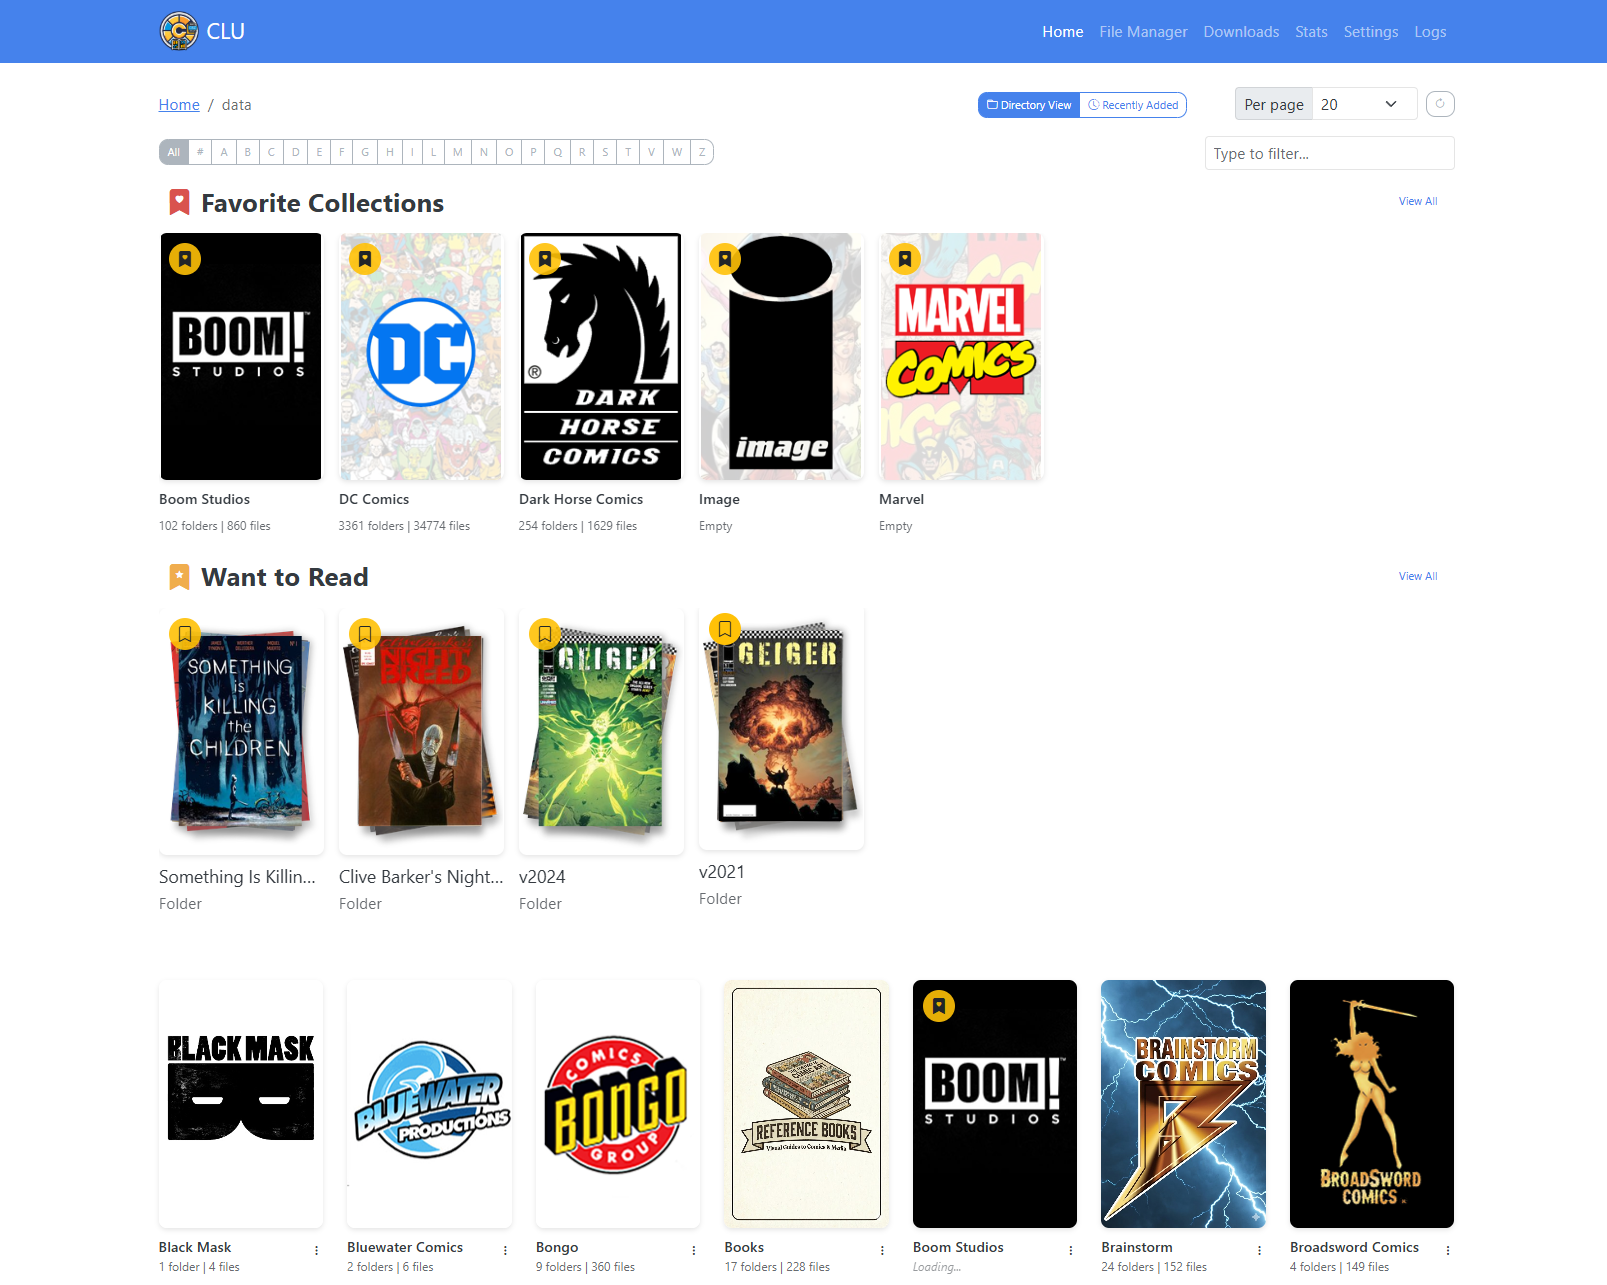1607x1285 pixels.
Task: Switch to Recently Added view
Action: point(1133,105)
